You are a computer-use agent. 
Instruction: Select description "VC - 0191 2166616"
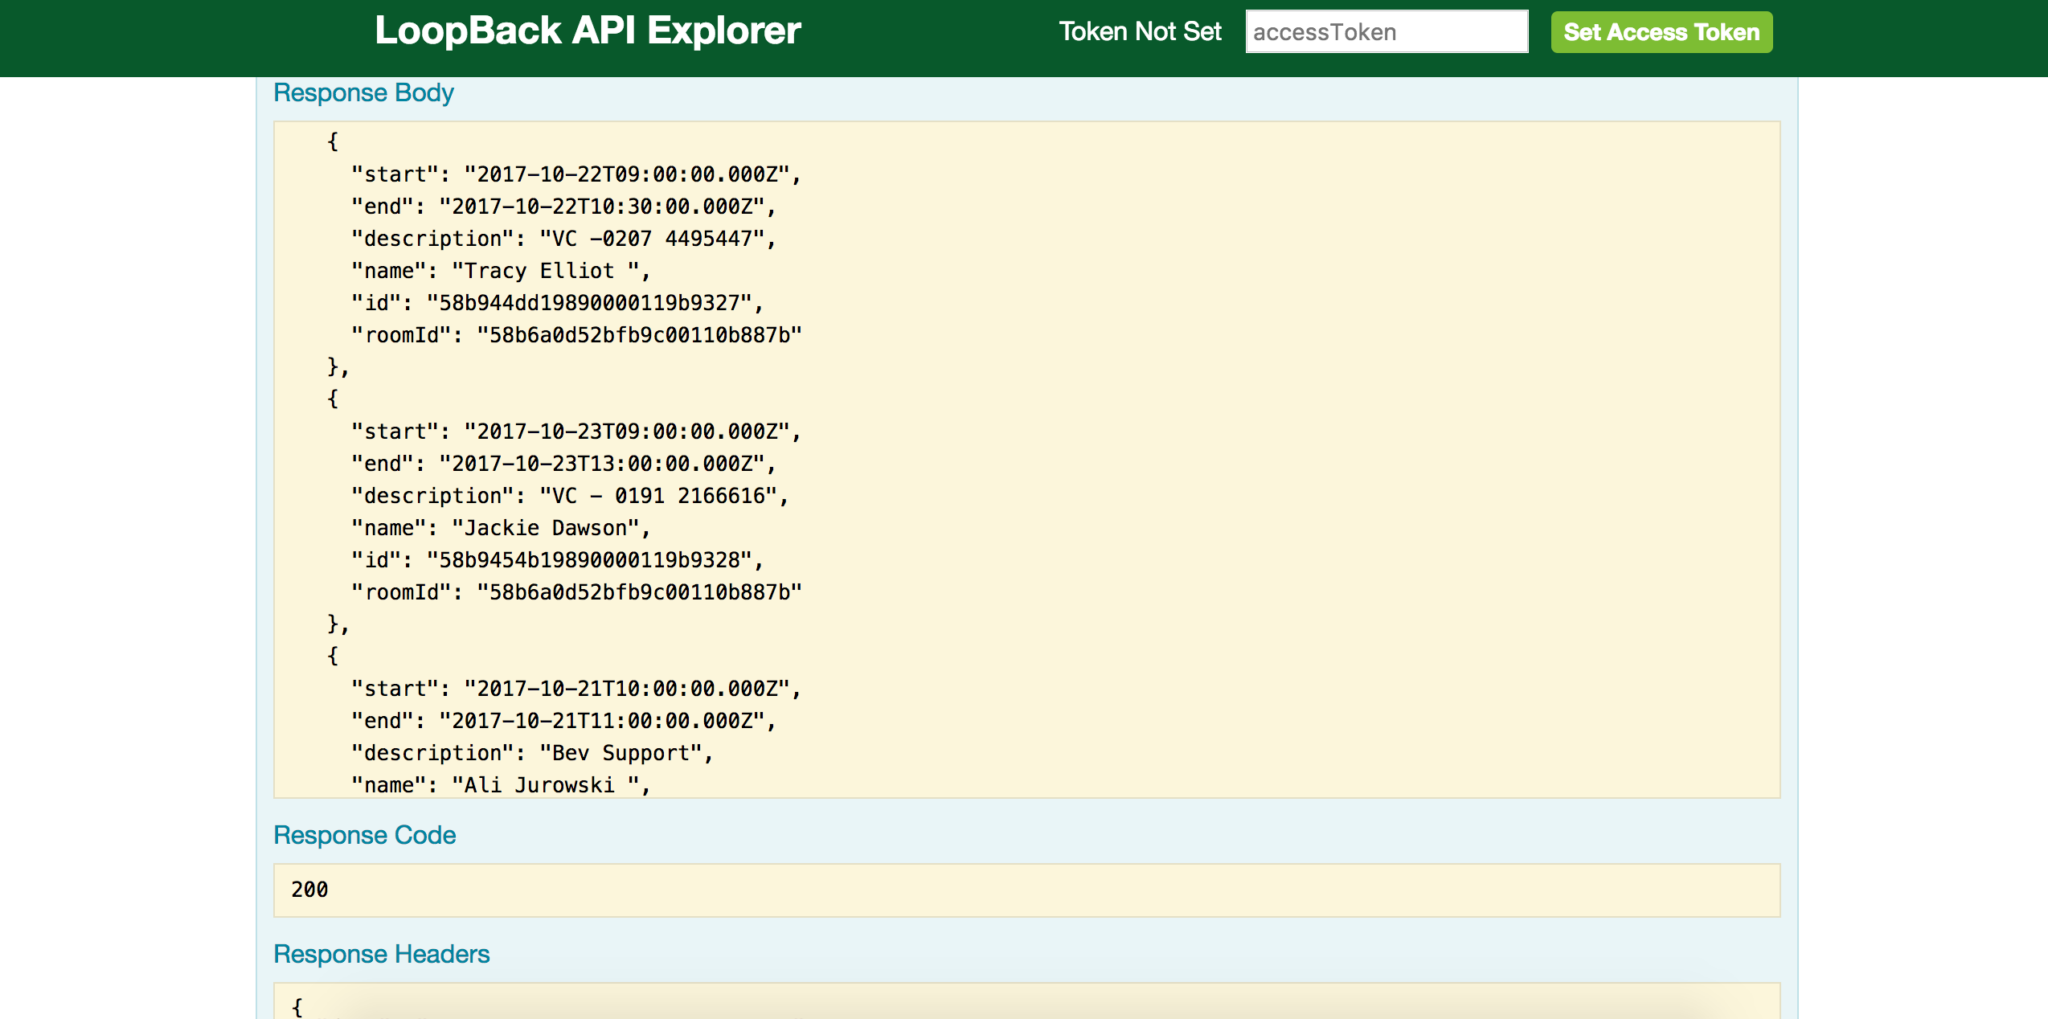[x=570, y=495]
